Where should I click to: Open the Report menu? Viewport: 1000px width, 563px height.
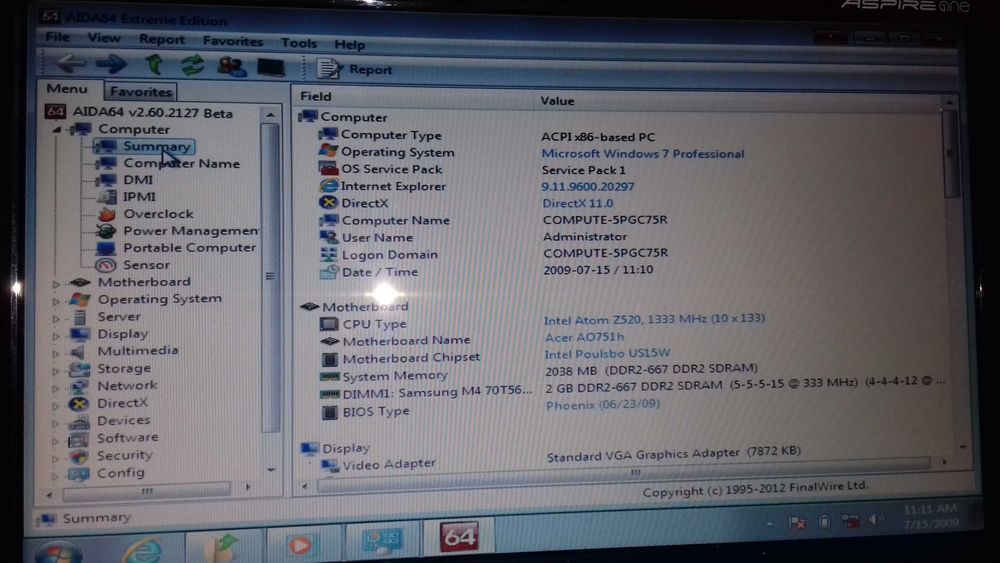point(162,40)
